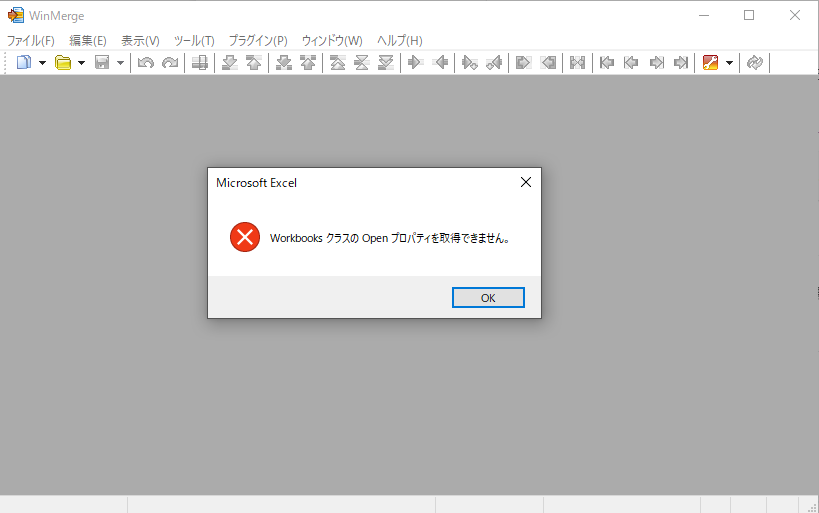Click the Auto Merge icon
Image resolution: width=819 pixels, height=513 pixels.
point(577,63)
